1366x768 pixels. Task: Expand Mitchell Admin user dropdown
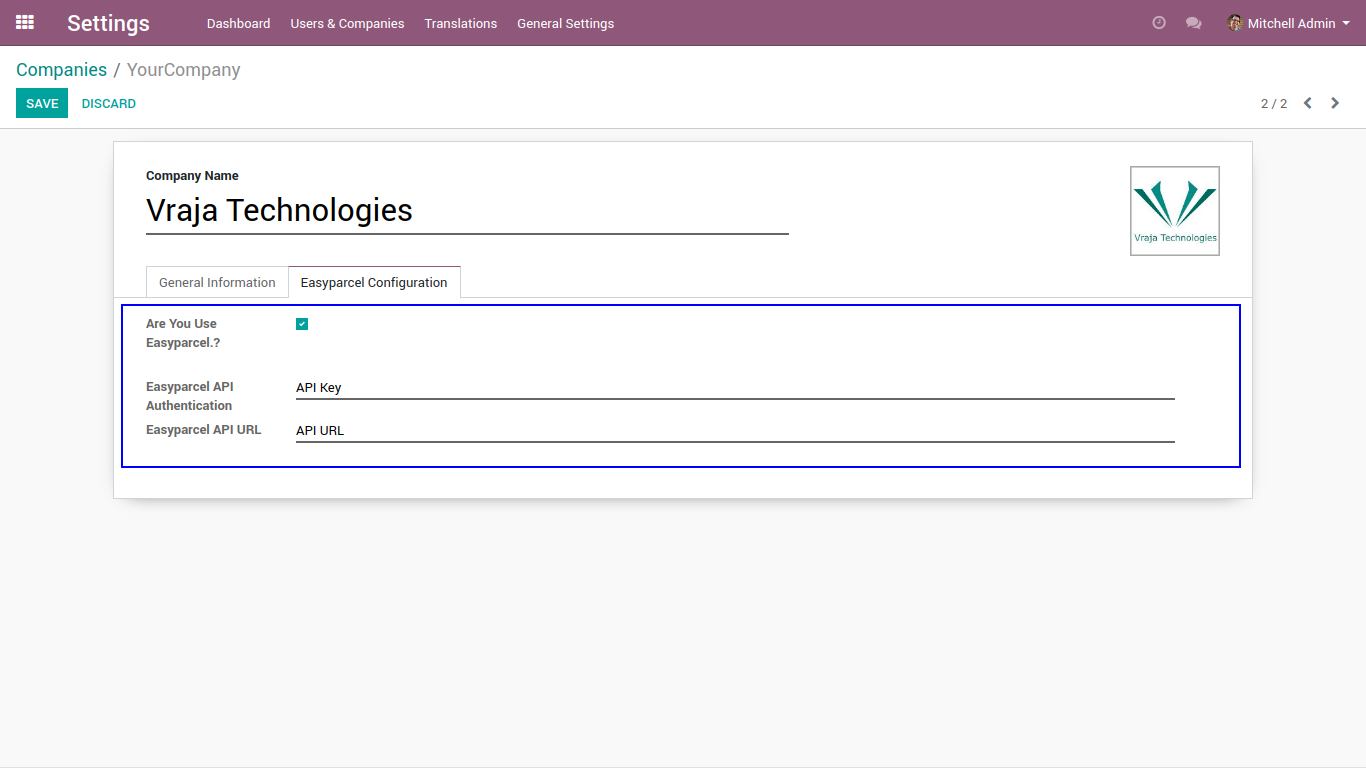(x=1289, y=23)
